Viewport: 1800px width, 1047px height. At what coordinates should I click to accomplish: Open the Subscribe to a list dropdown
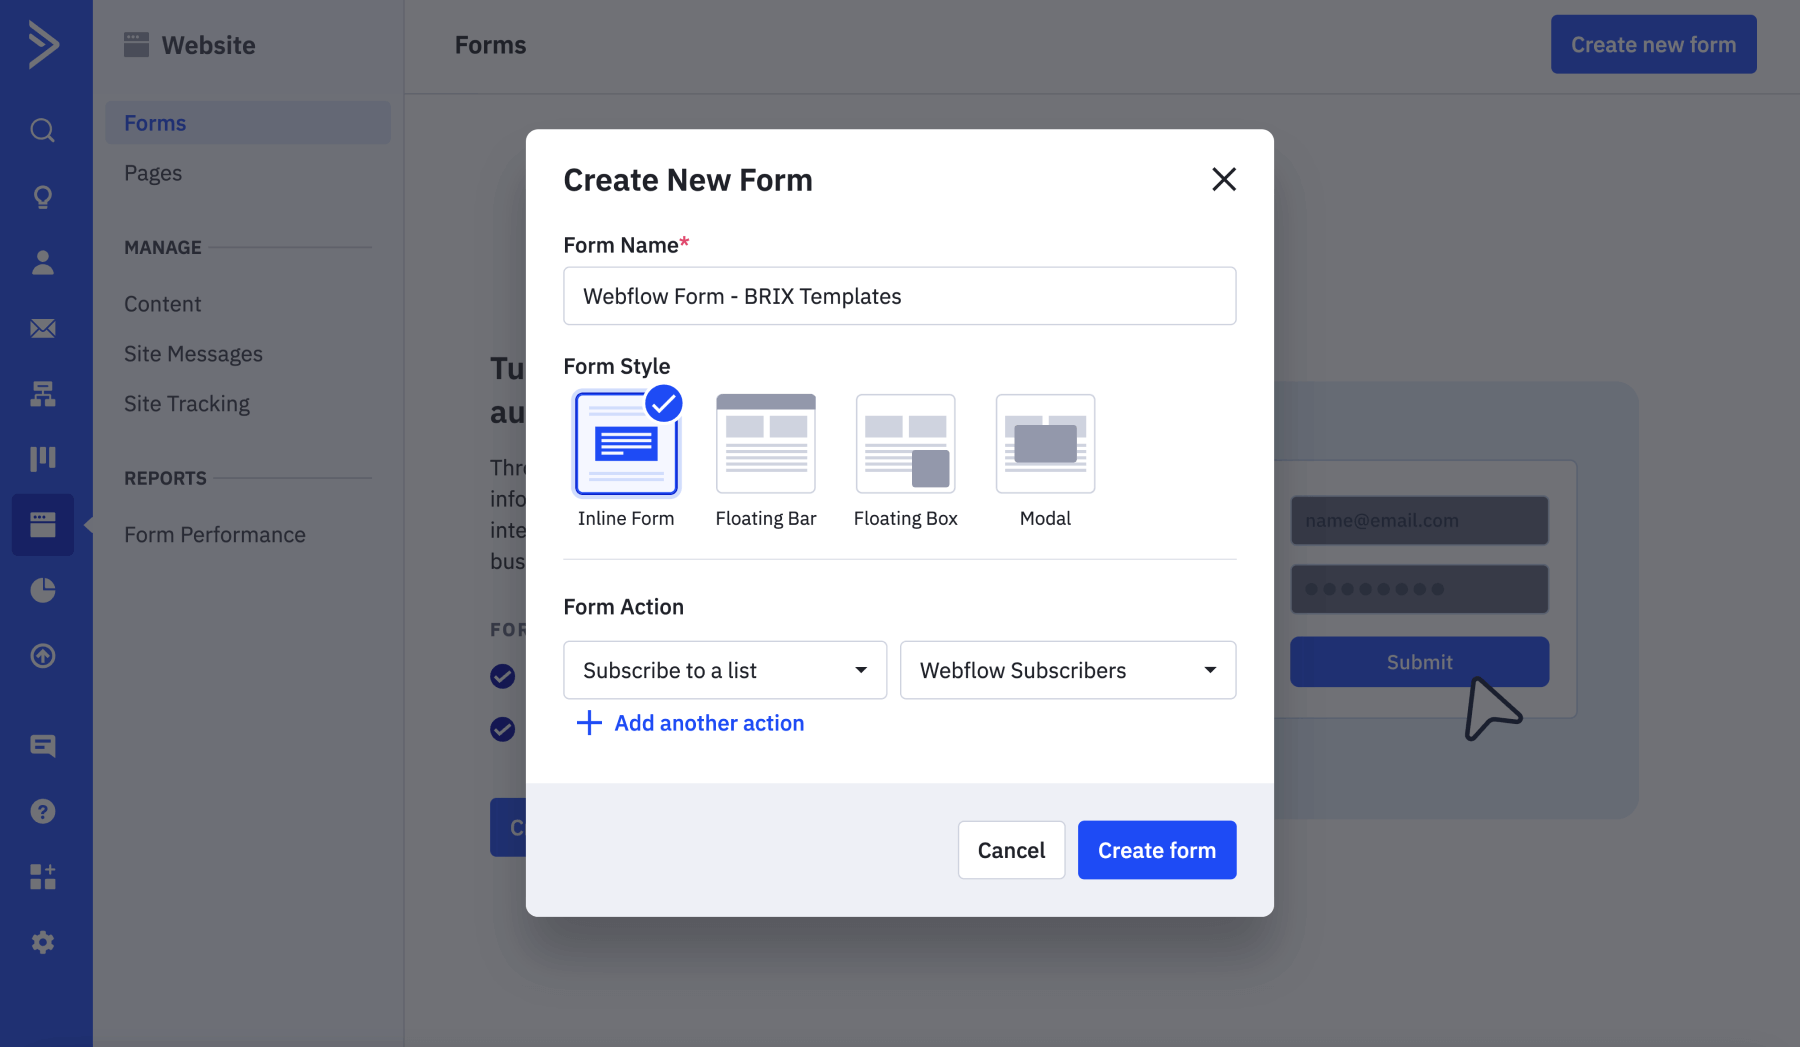click(725, 670)
